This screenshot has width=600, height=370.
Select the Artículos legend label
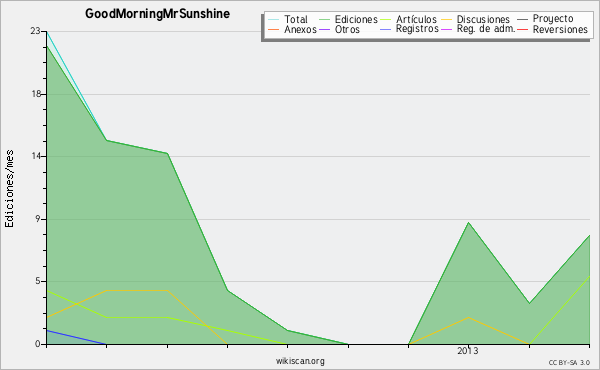tap(416, 19)
